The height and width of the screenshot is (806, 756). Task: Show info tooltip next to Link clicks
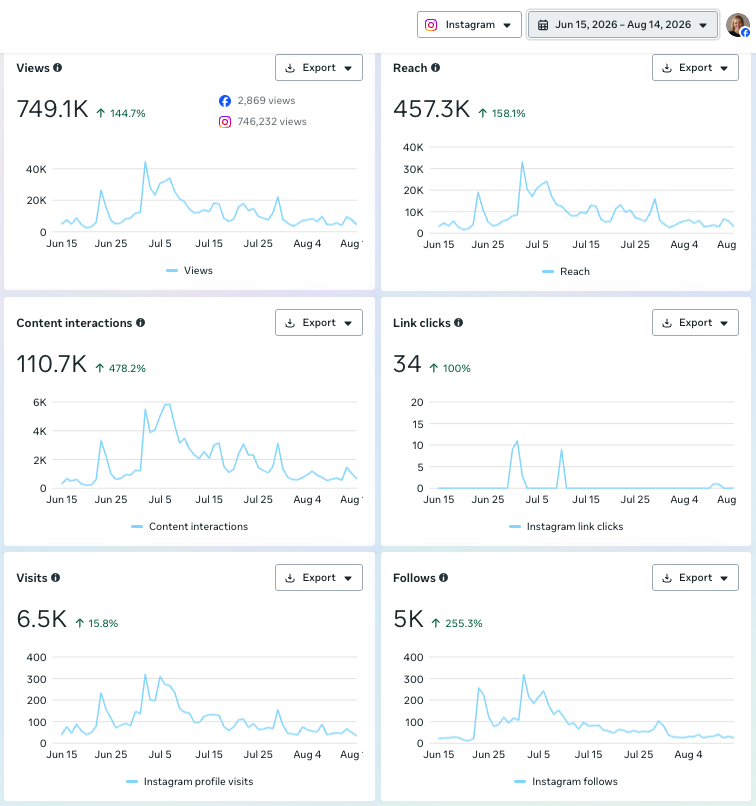pos(458,322)
